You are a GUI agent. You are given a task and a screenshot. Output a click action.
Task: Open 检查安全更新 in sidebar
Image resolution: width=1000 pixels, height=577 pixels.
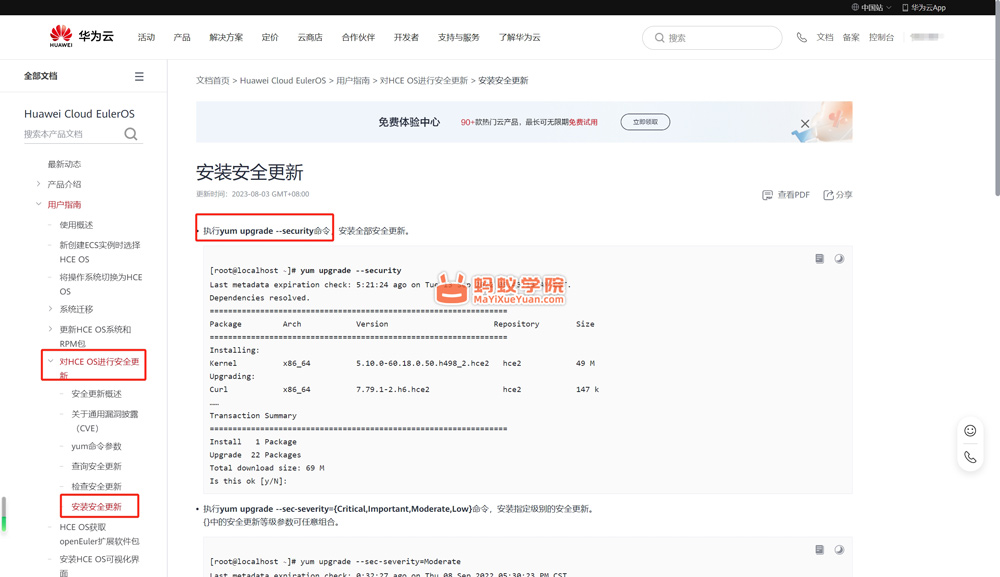[x=96, y=486]
